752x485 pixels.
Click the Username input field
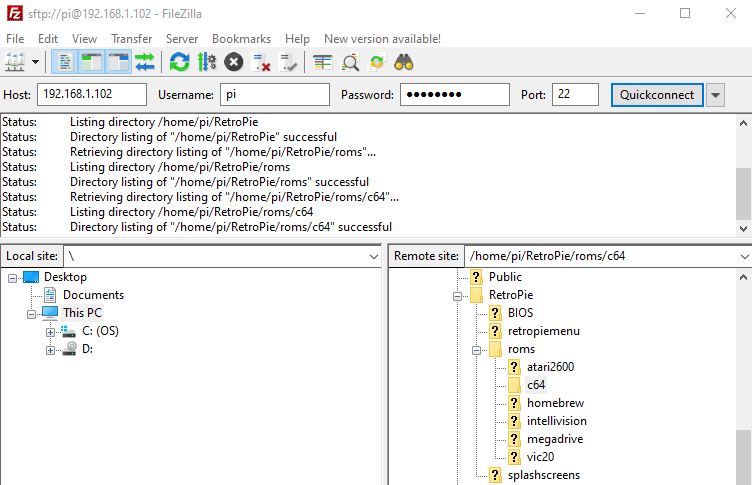[x=275, y=95]
